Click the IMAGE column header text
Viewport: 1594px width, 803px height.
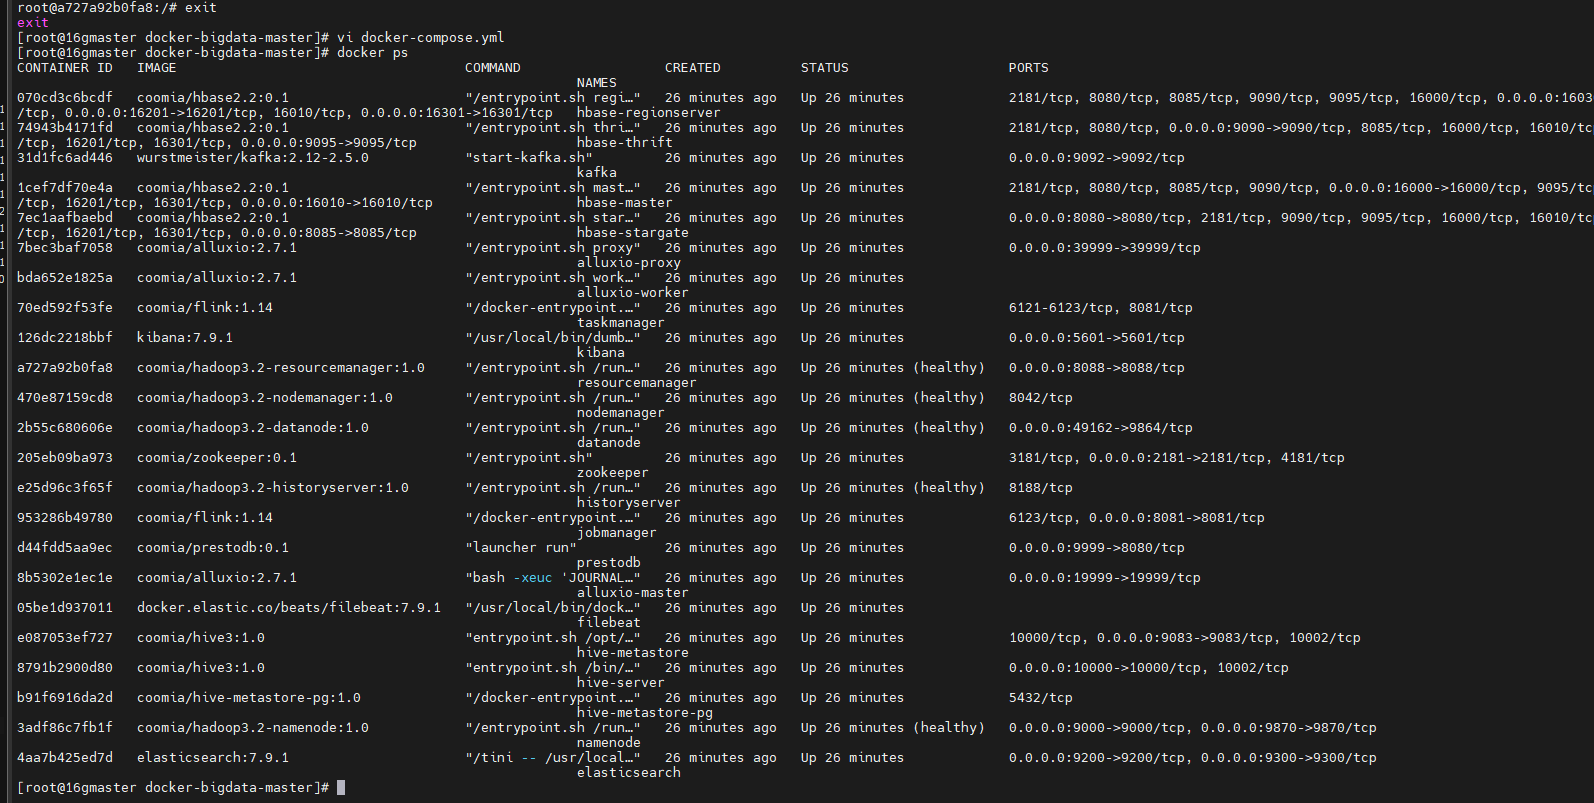(156, 68)
